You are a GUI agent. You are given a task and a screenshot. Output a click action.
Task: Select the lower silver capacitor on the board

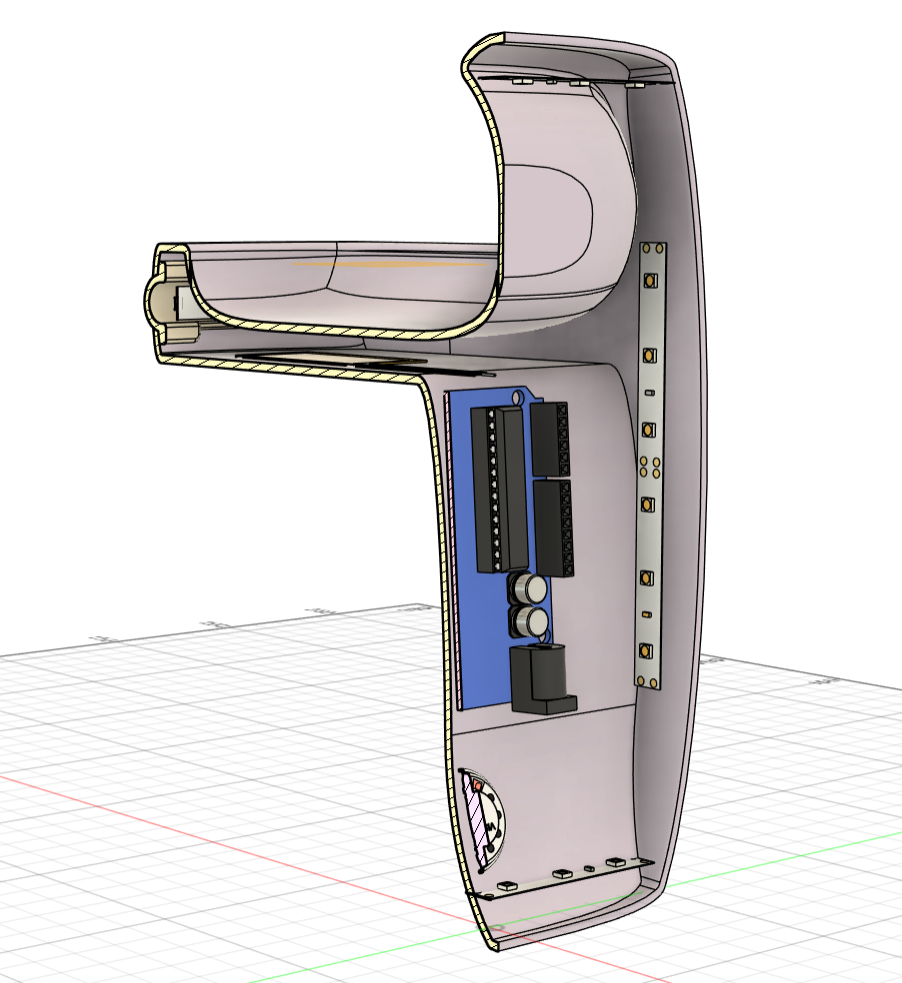click(x=529, y=621)
